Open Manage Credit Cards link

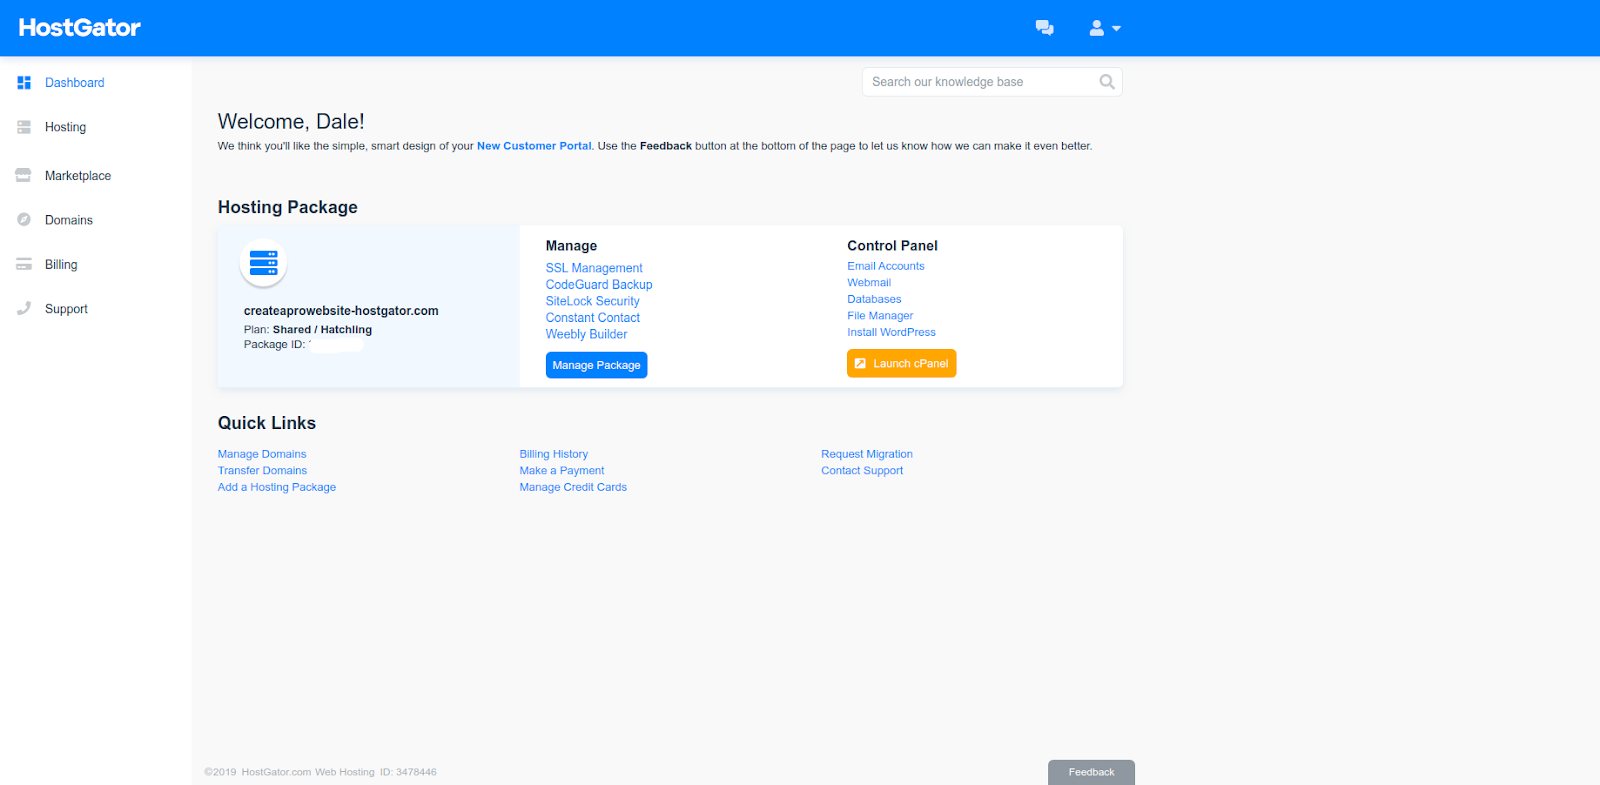point(574,487)
